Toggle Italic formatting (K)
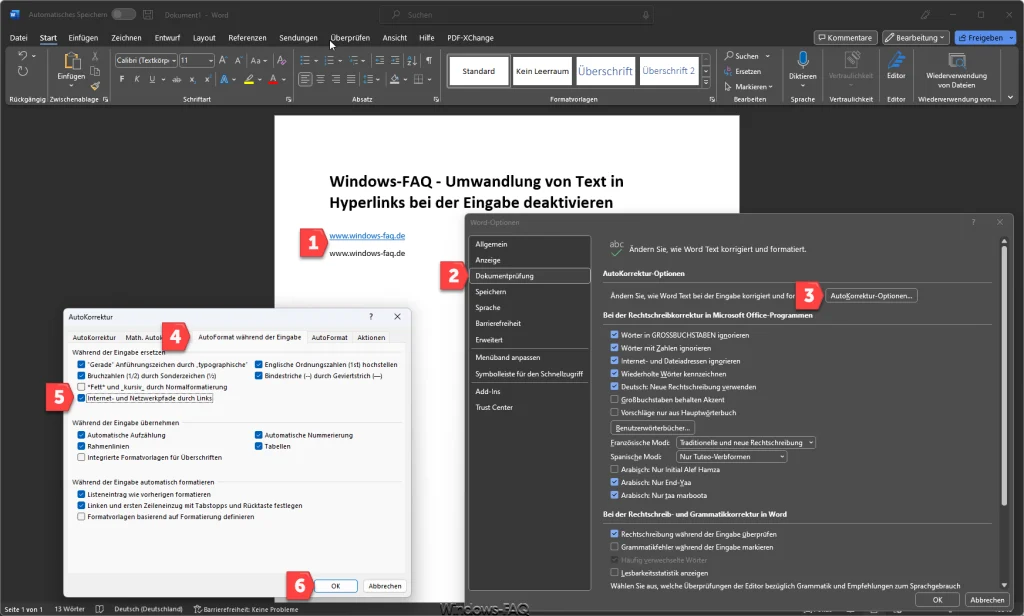 [136, 79]
